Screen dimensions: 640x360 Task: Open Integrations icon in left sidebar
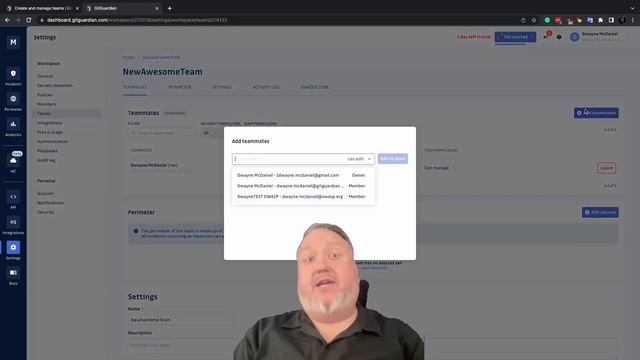tap(13, 225)
